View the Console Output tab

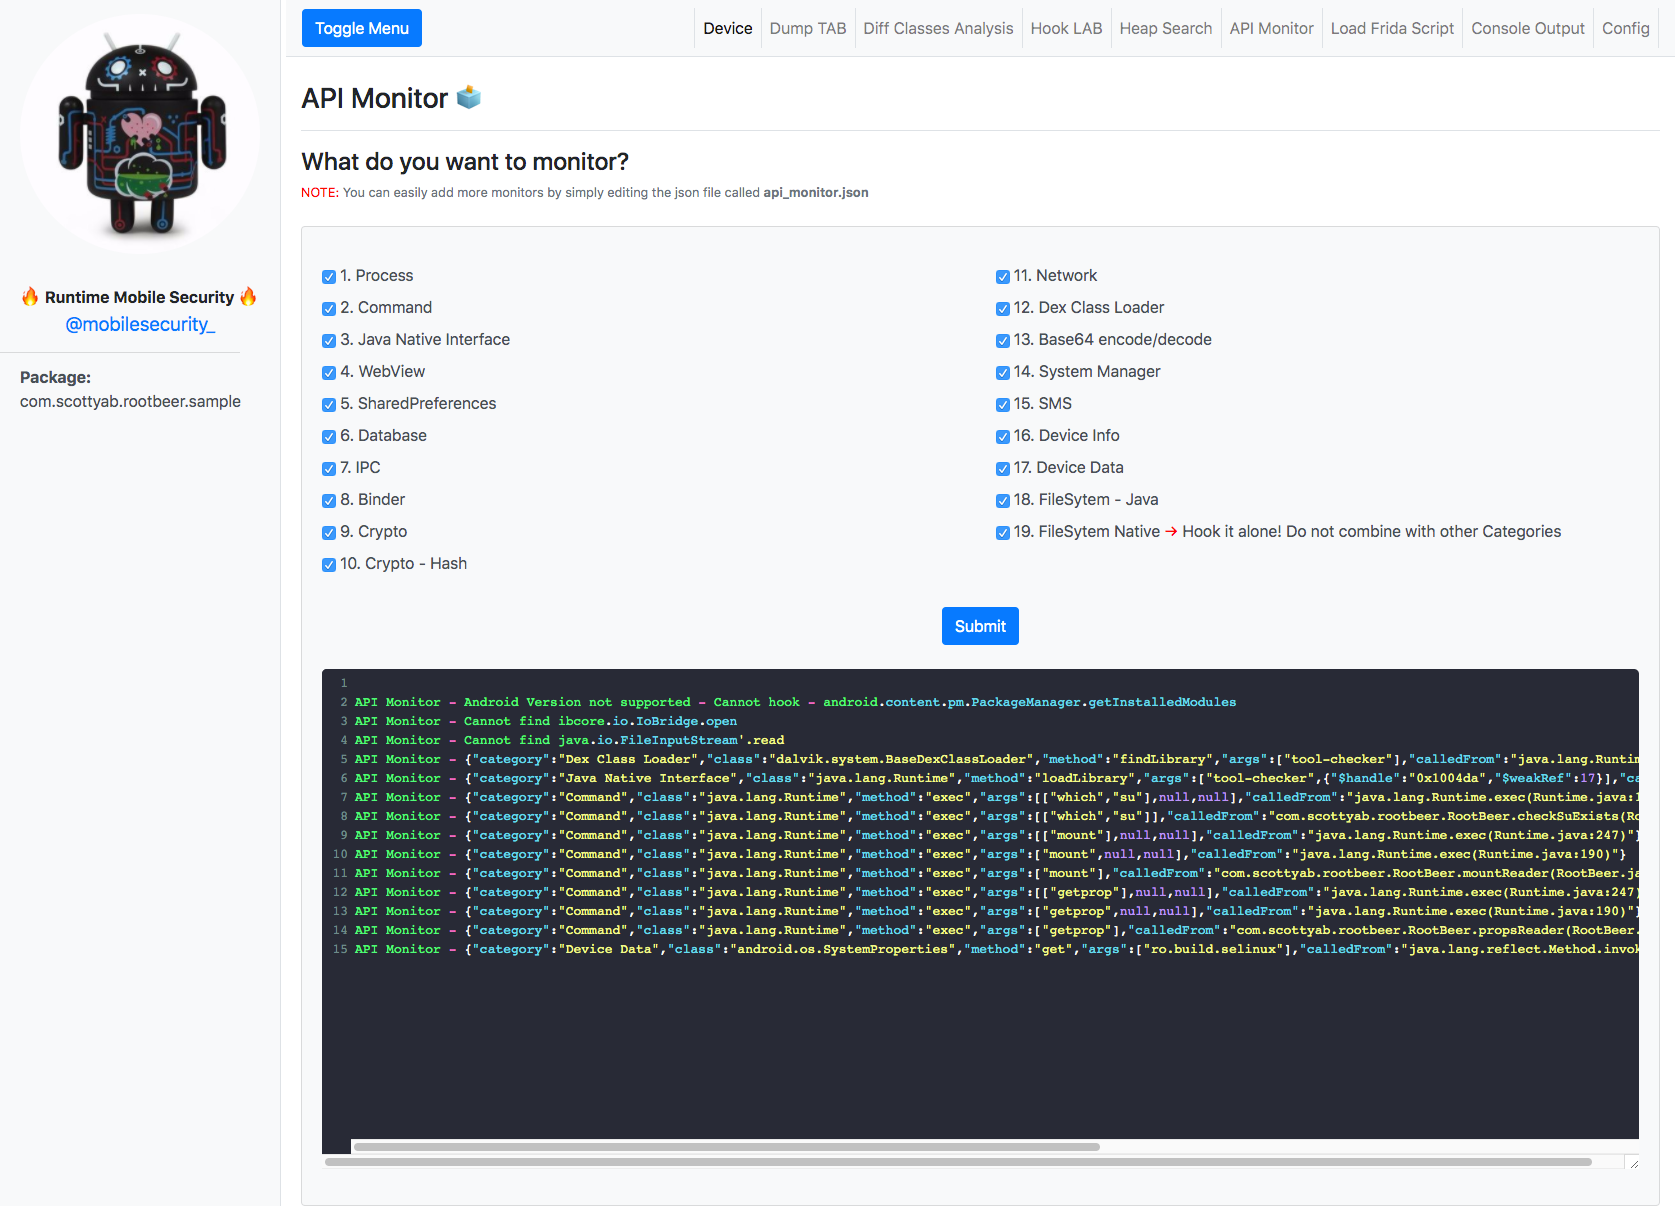coord(1528,28)
